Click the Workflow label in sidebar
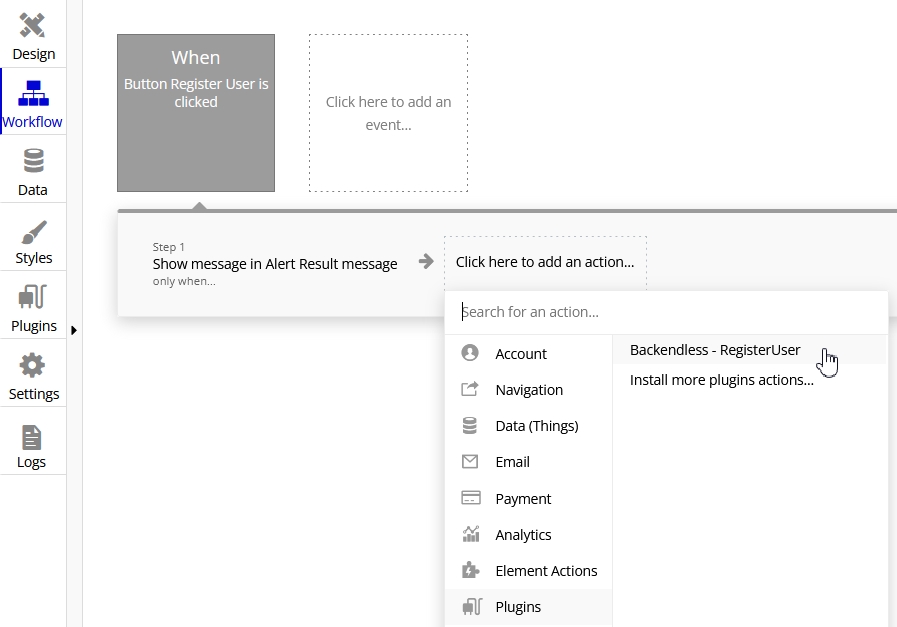The image size is (897, 627). [x=32, y=122]
